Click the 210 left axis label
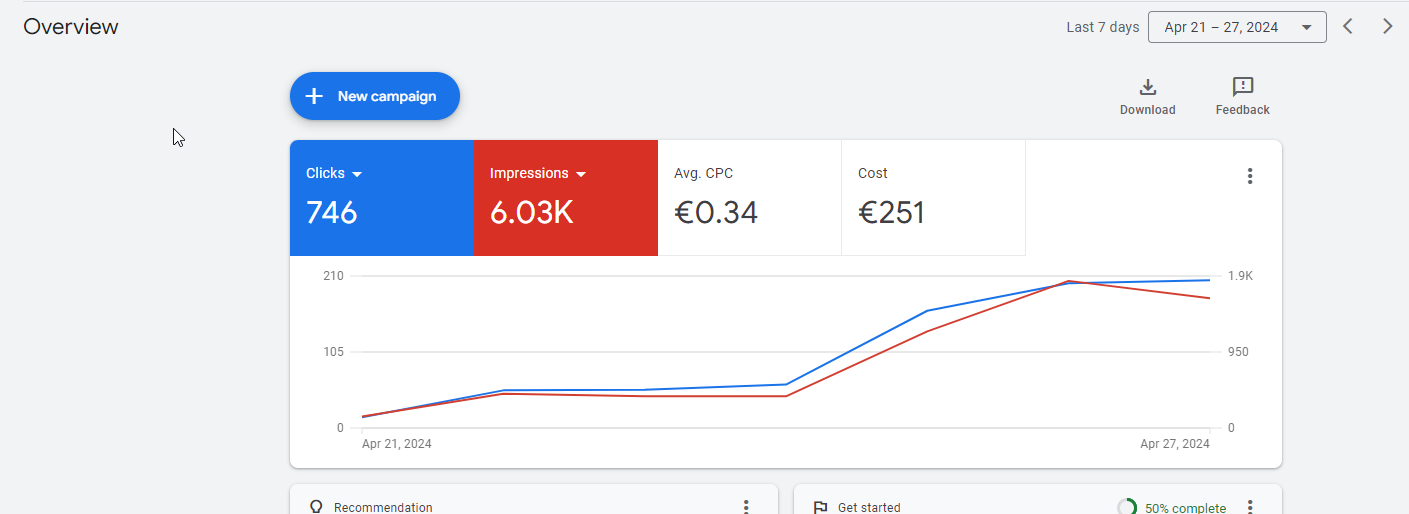This screenshot has height=514, width=1409. click(x=333, y=276)
